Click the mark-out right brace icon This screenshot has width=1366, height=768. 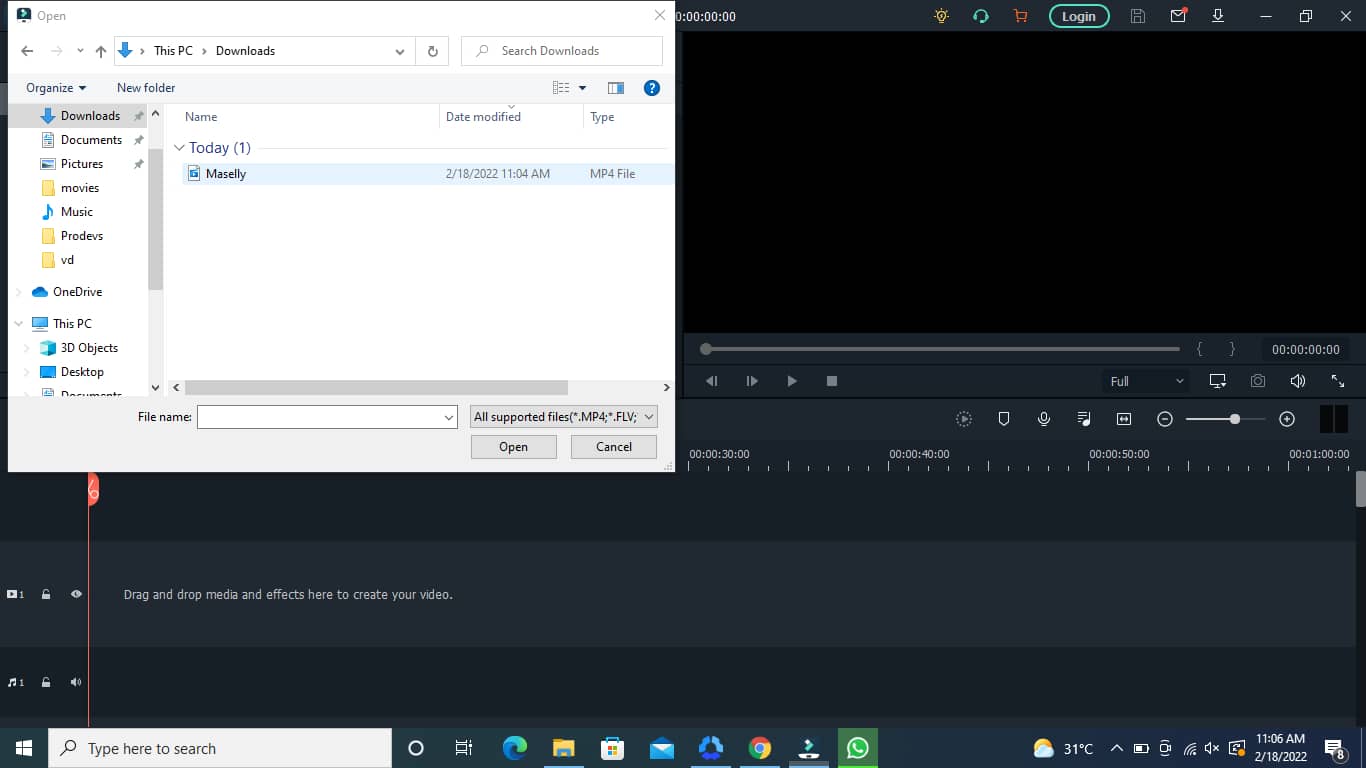coord(1232,349)
